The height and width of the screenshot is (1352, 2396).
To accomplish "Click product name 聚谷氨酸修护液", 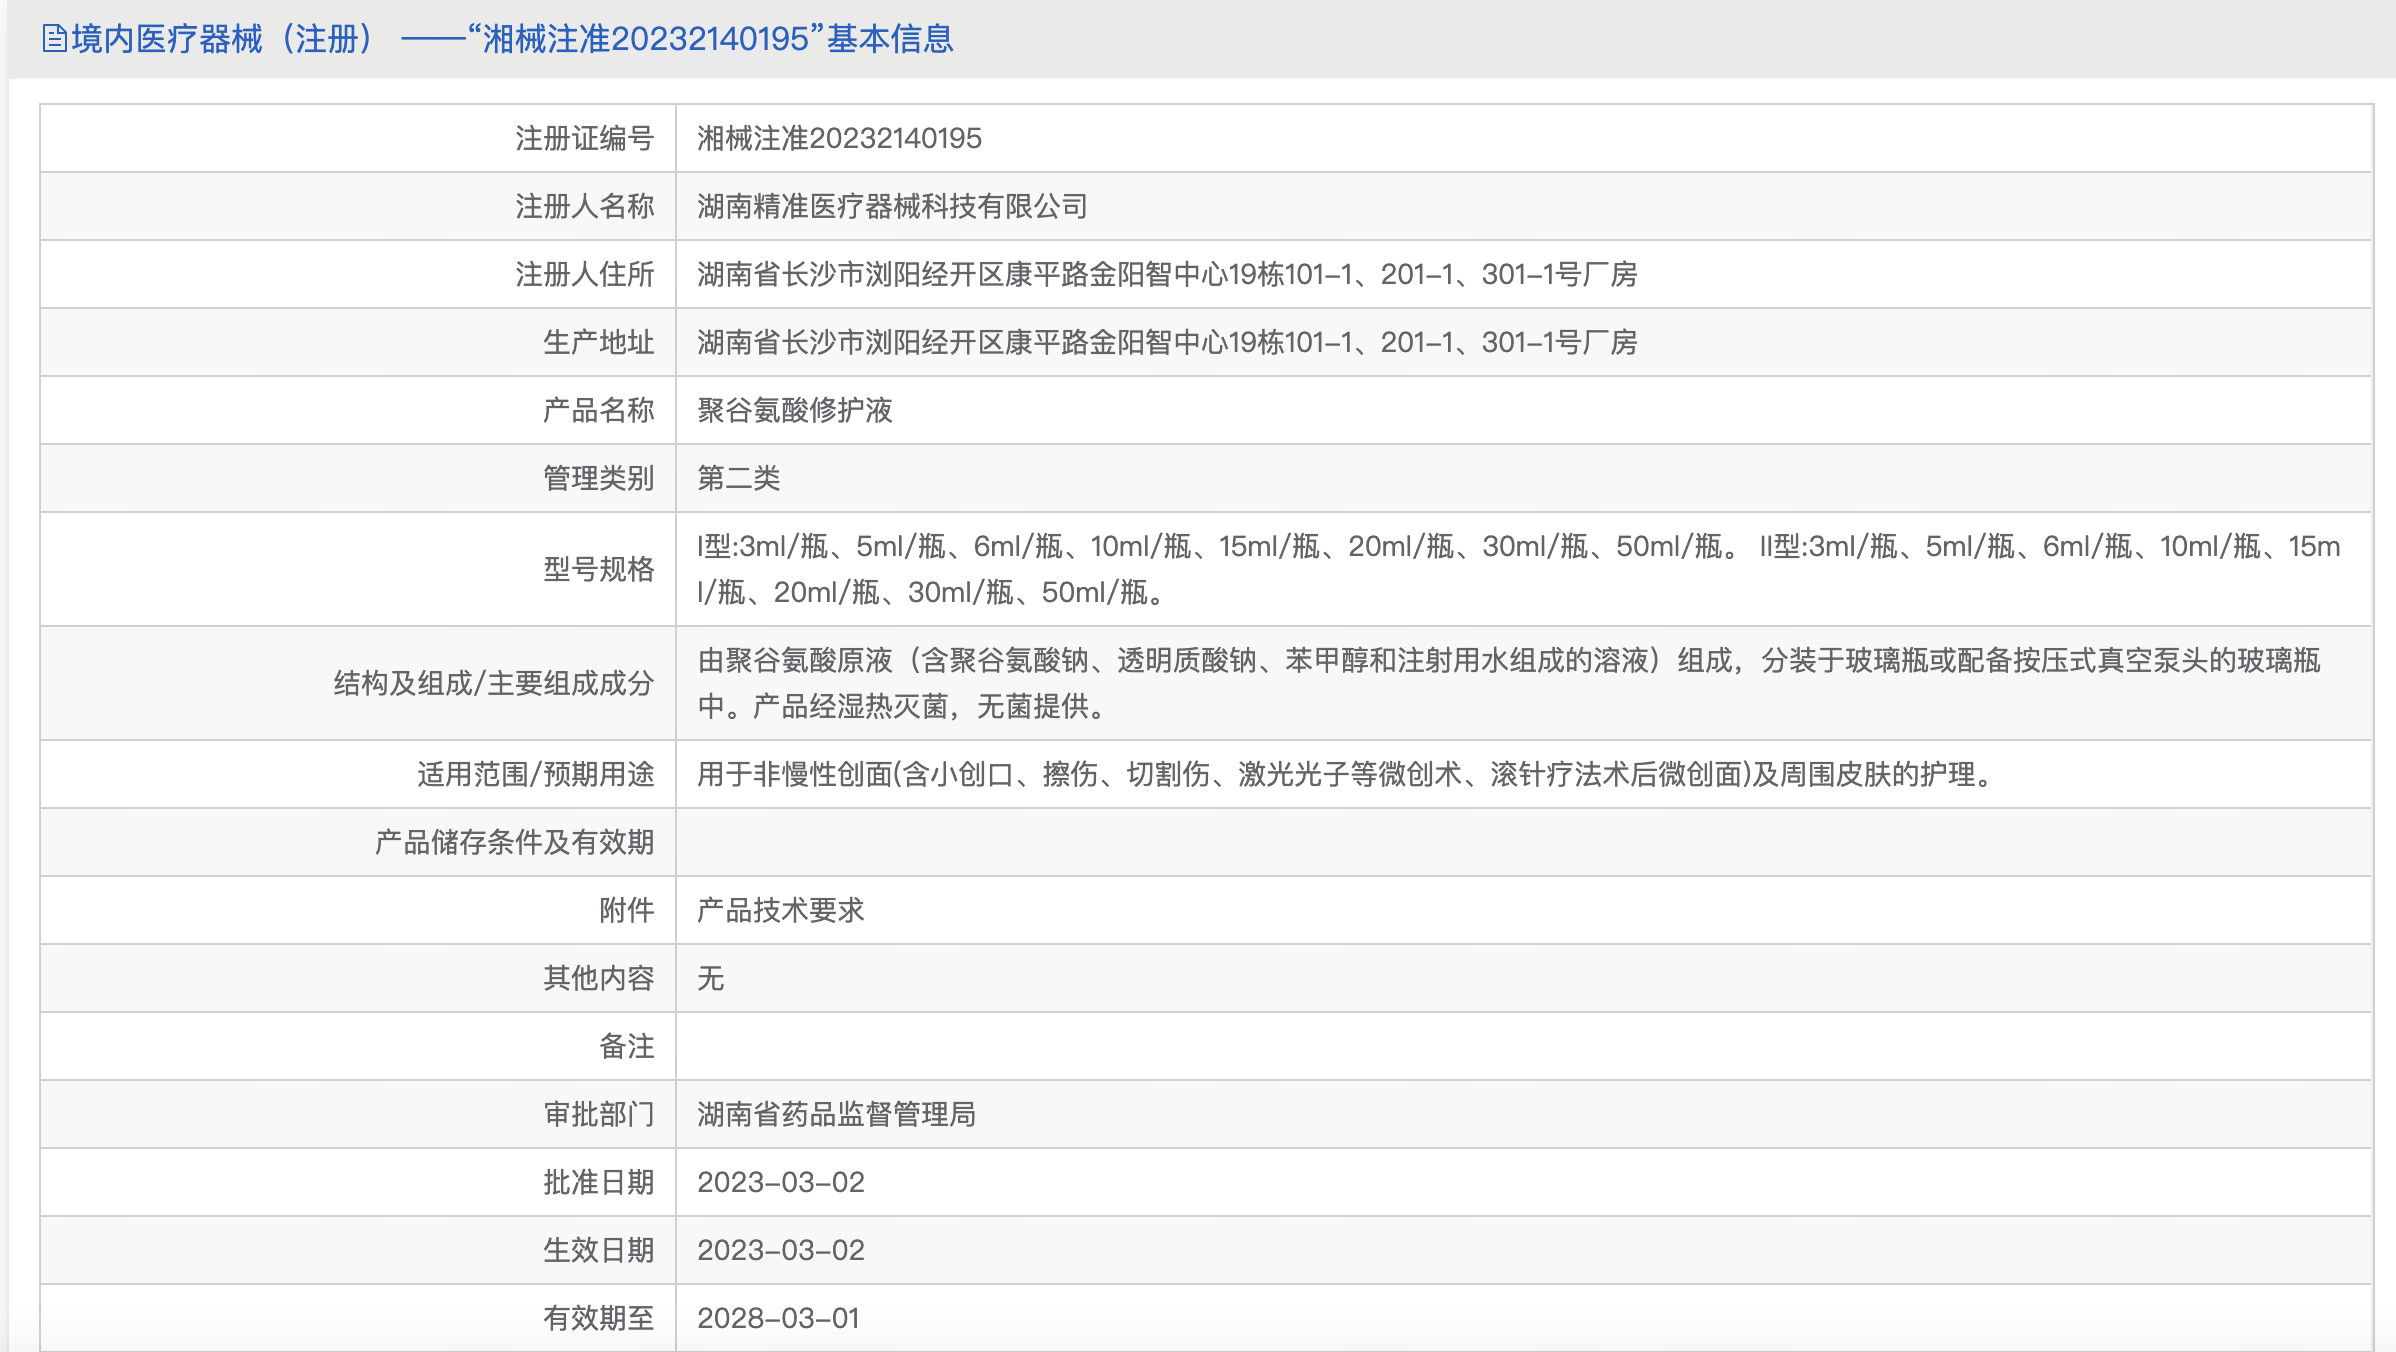I will tap(794, 410).
